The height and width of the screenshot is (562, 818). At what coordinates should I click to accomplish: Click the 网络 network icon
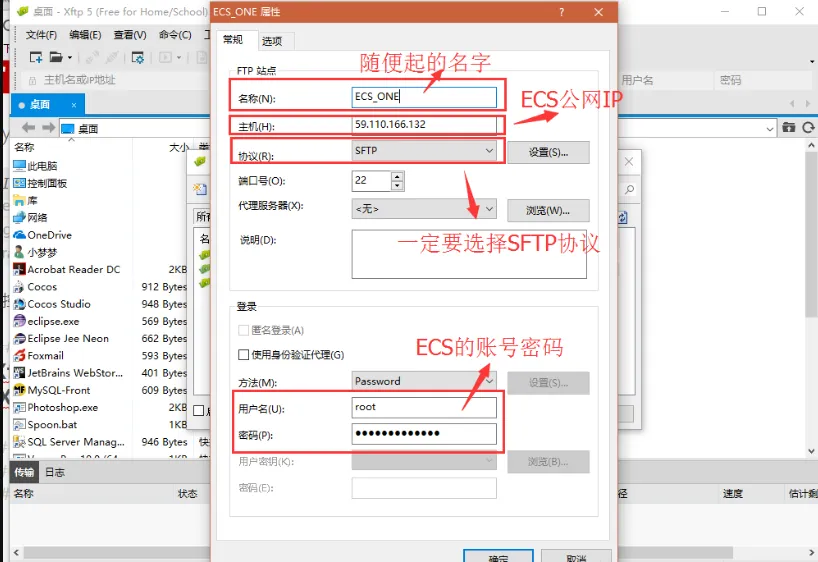(19, 217)
